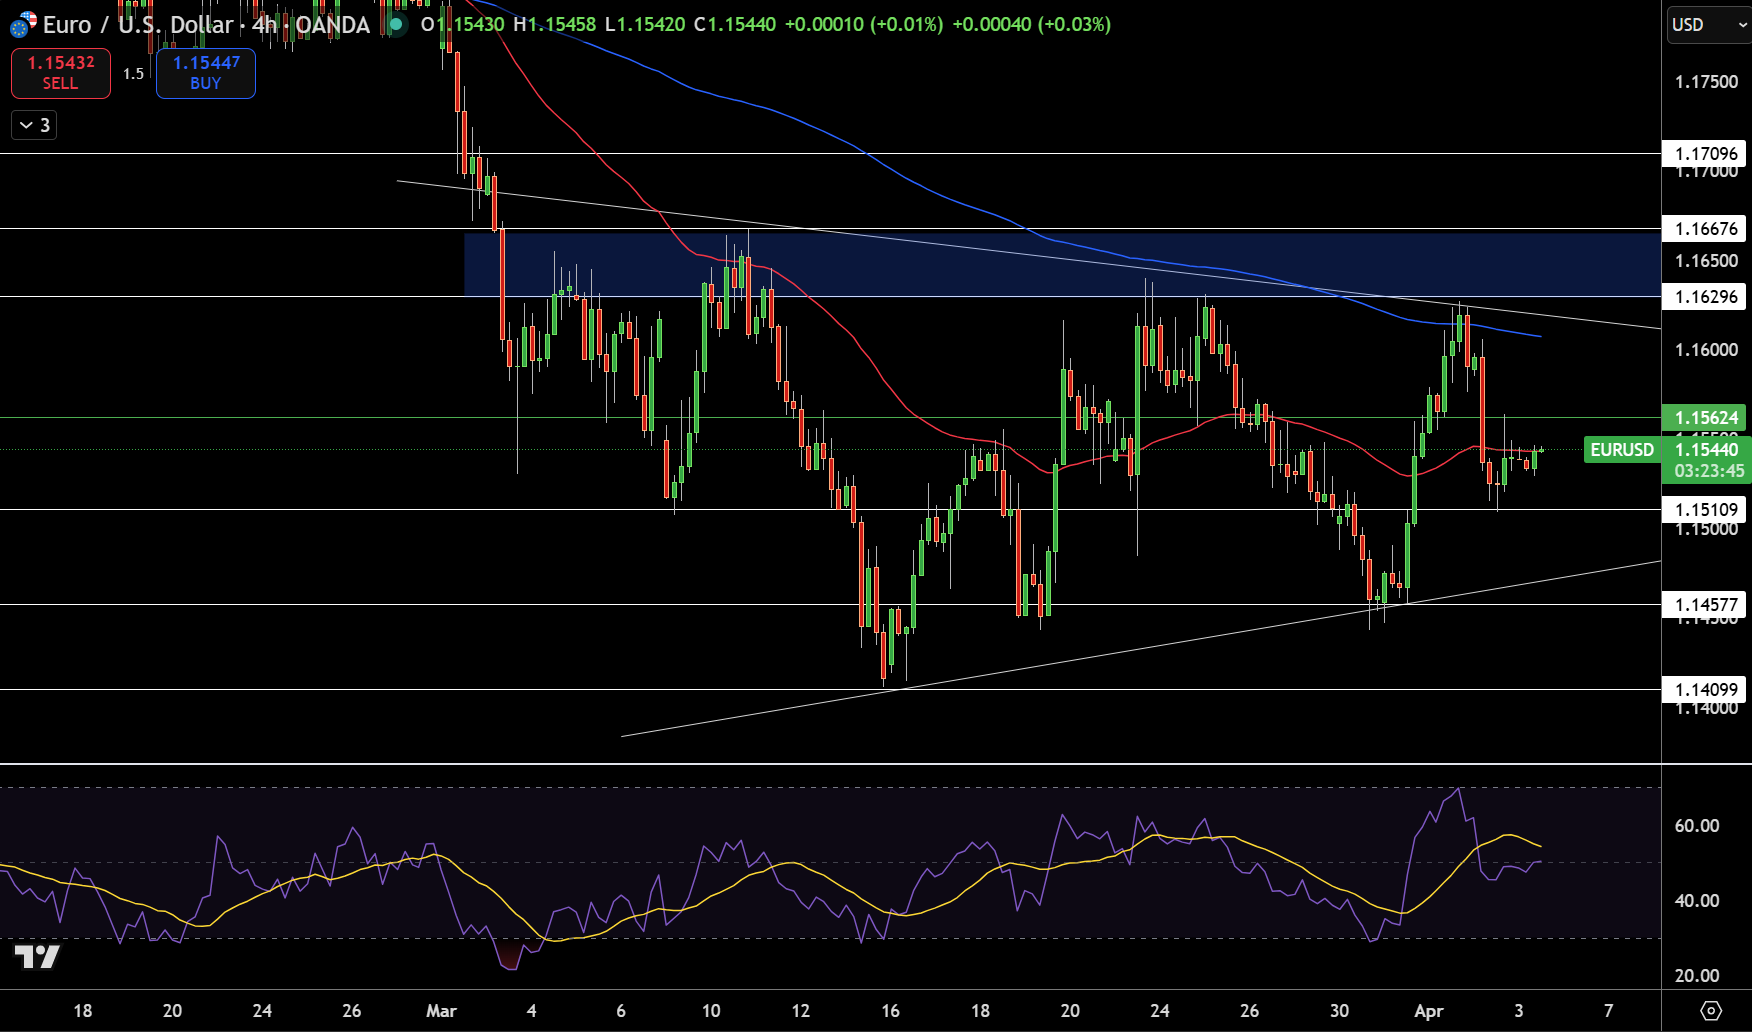Select the 1.14577 price level label
Screen dimensions: 1752x1032
point(1706,605)
